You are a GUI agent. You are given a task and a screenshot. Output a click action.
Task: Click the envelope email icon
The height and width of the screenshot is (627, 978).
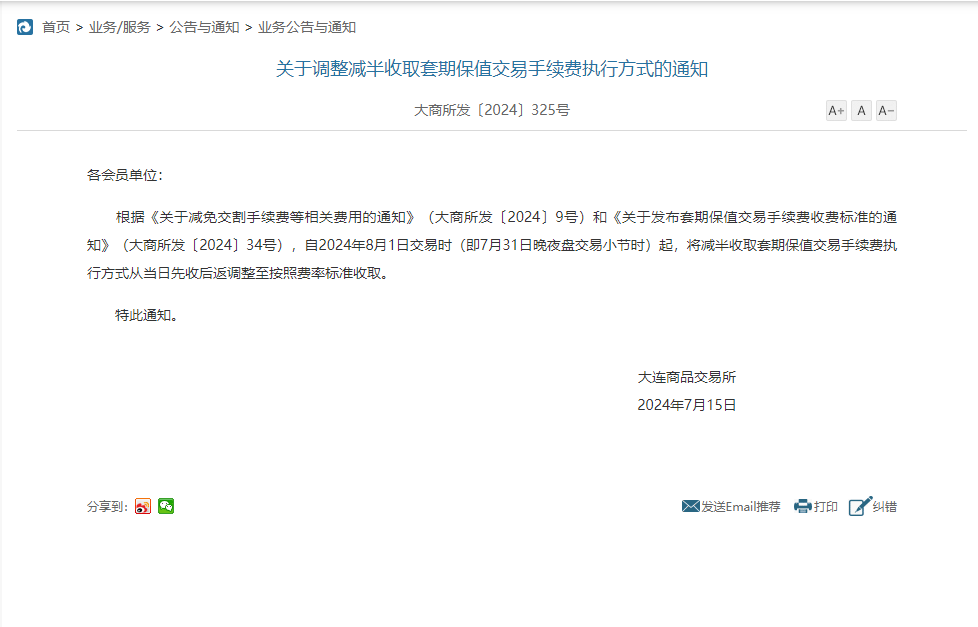click(x=690, y=506)
